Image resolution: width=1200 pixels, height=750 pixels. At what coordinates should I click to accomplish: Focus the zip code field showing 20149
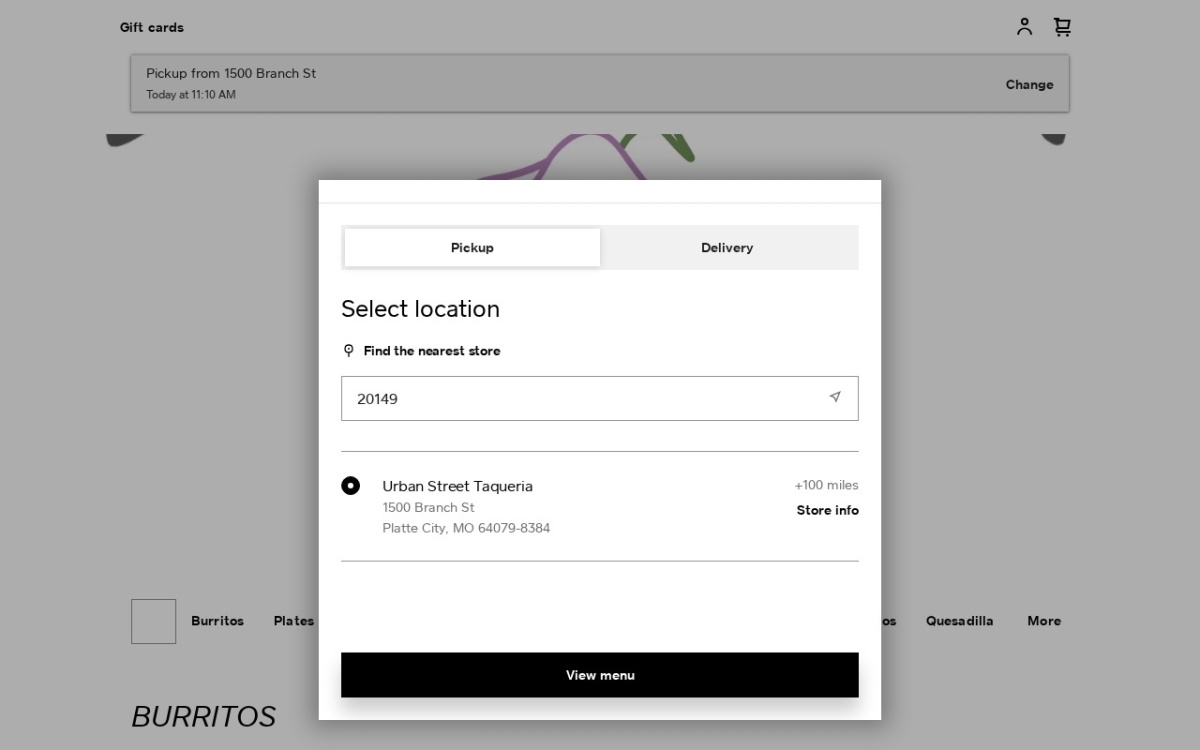[x=600, y=398]
